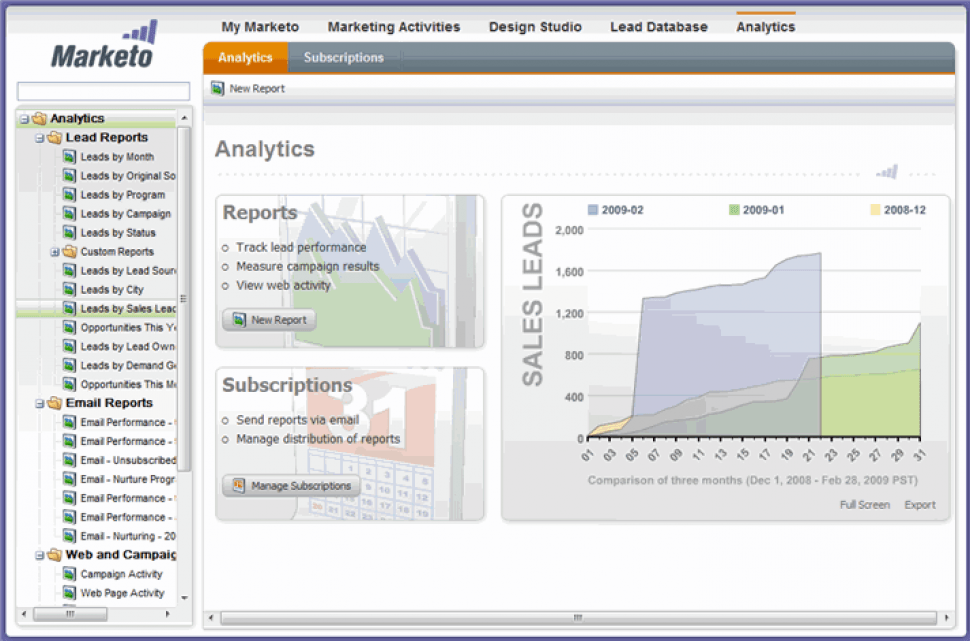
Task: Click the Manage Subscriptions button
Action: pyautogui.click(x=291, y=486)
